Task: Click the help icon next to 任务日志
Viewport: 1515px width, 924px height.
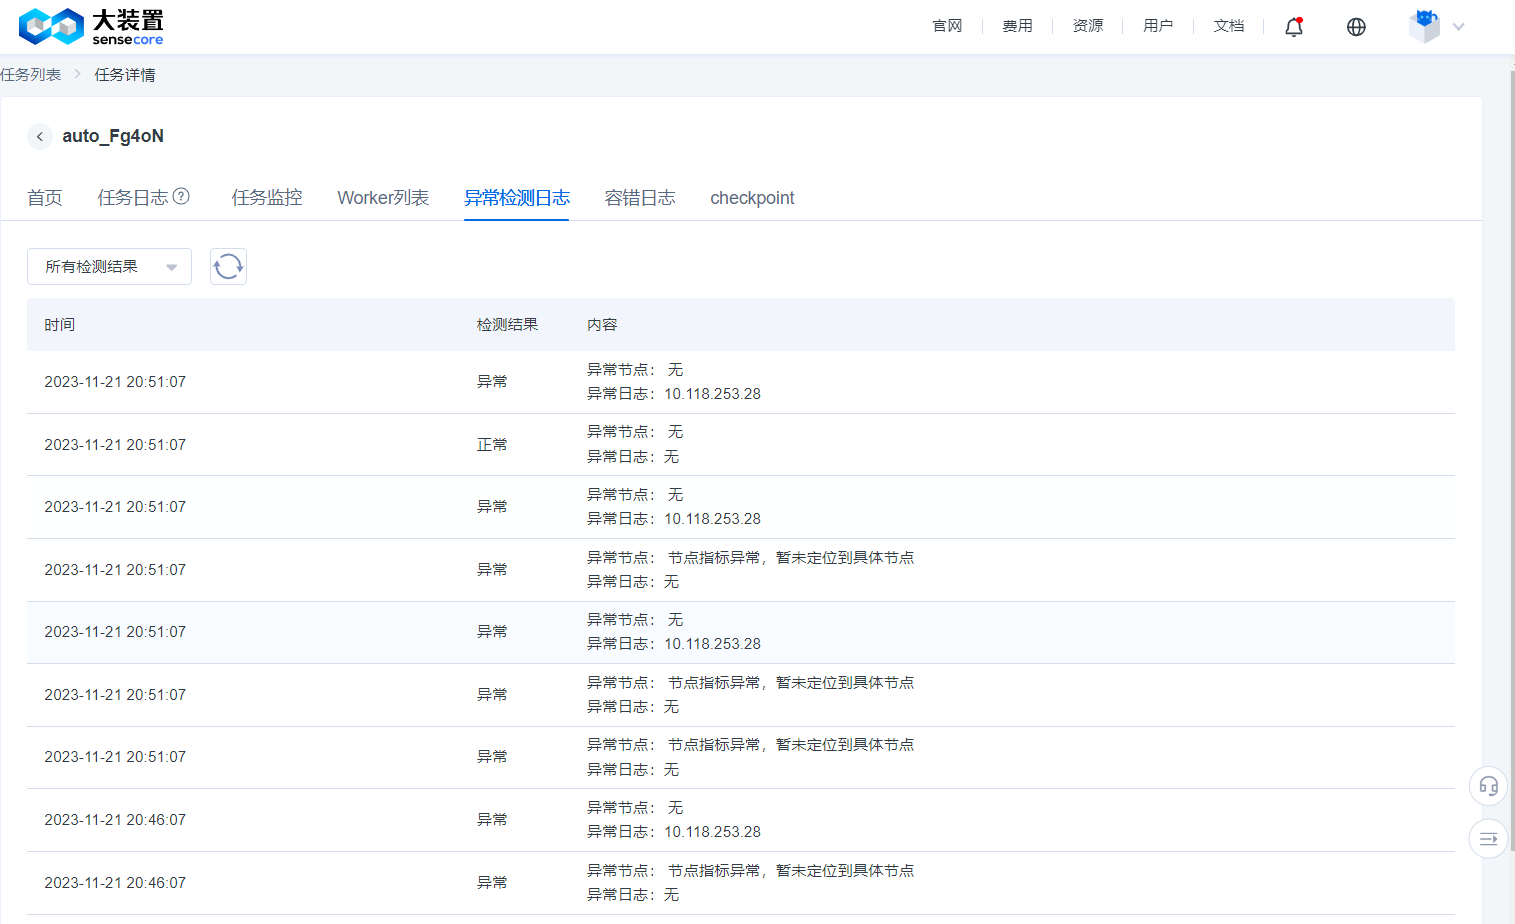Action: (181, 197)
